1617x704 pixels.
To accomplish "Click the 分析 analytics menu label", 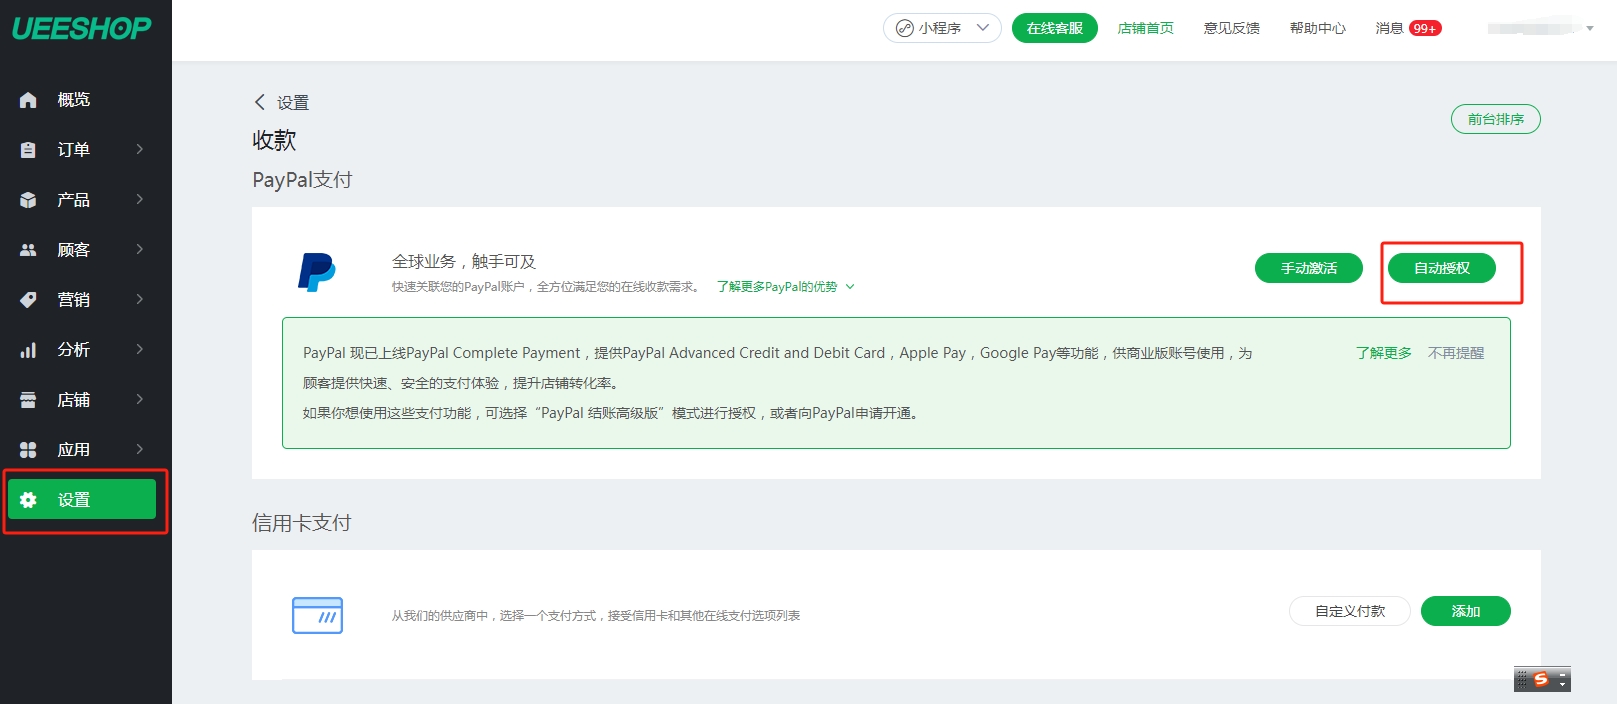I will pos(74,350).
